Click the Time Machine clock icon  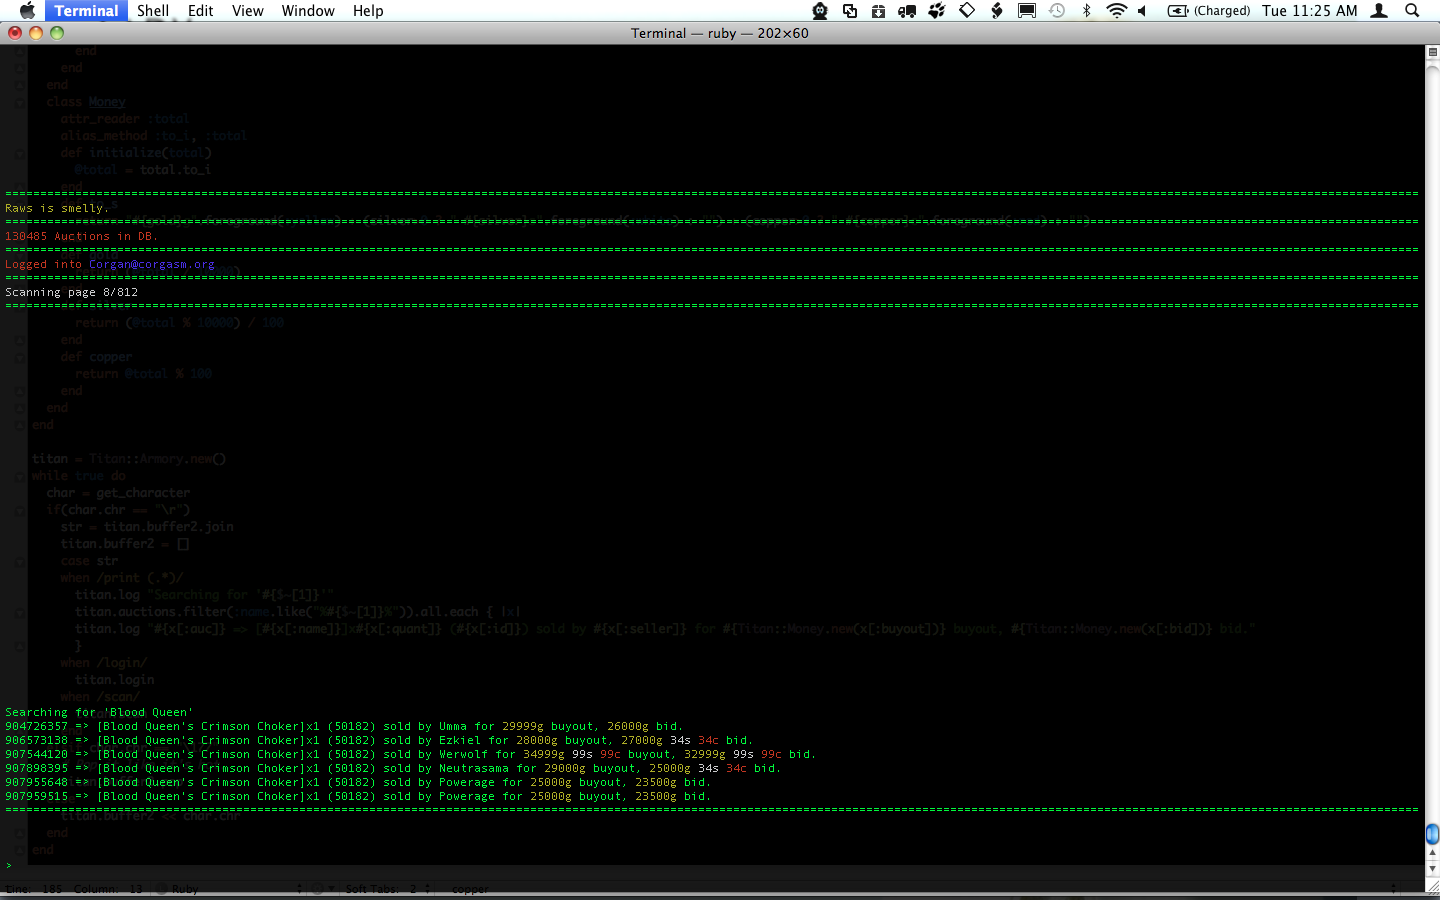(1057, 10)
